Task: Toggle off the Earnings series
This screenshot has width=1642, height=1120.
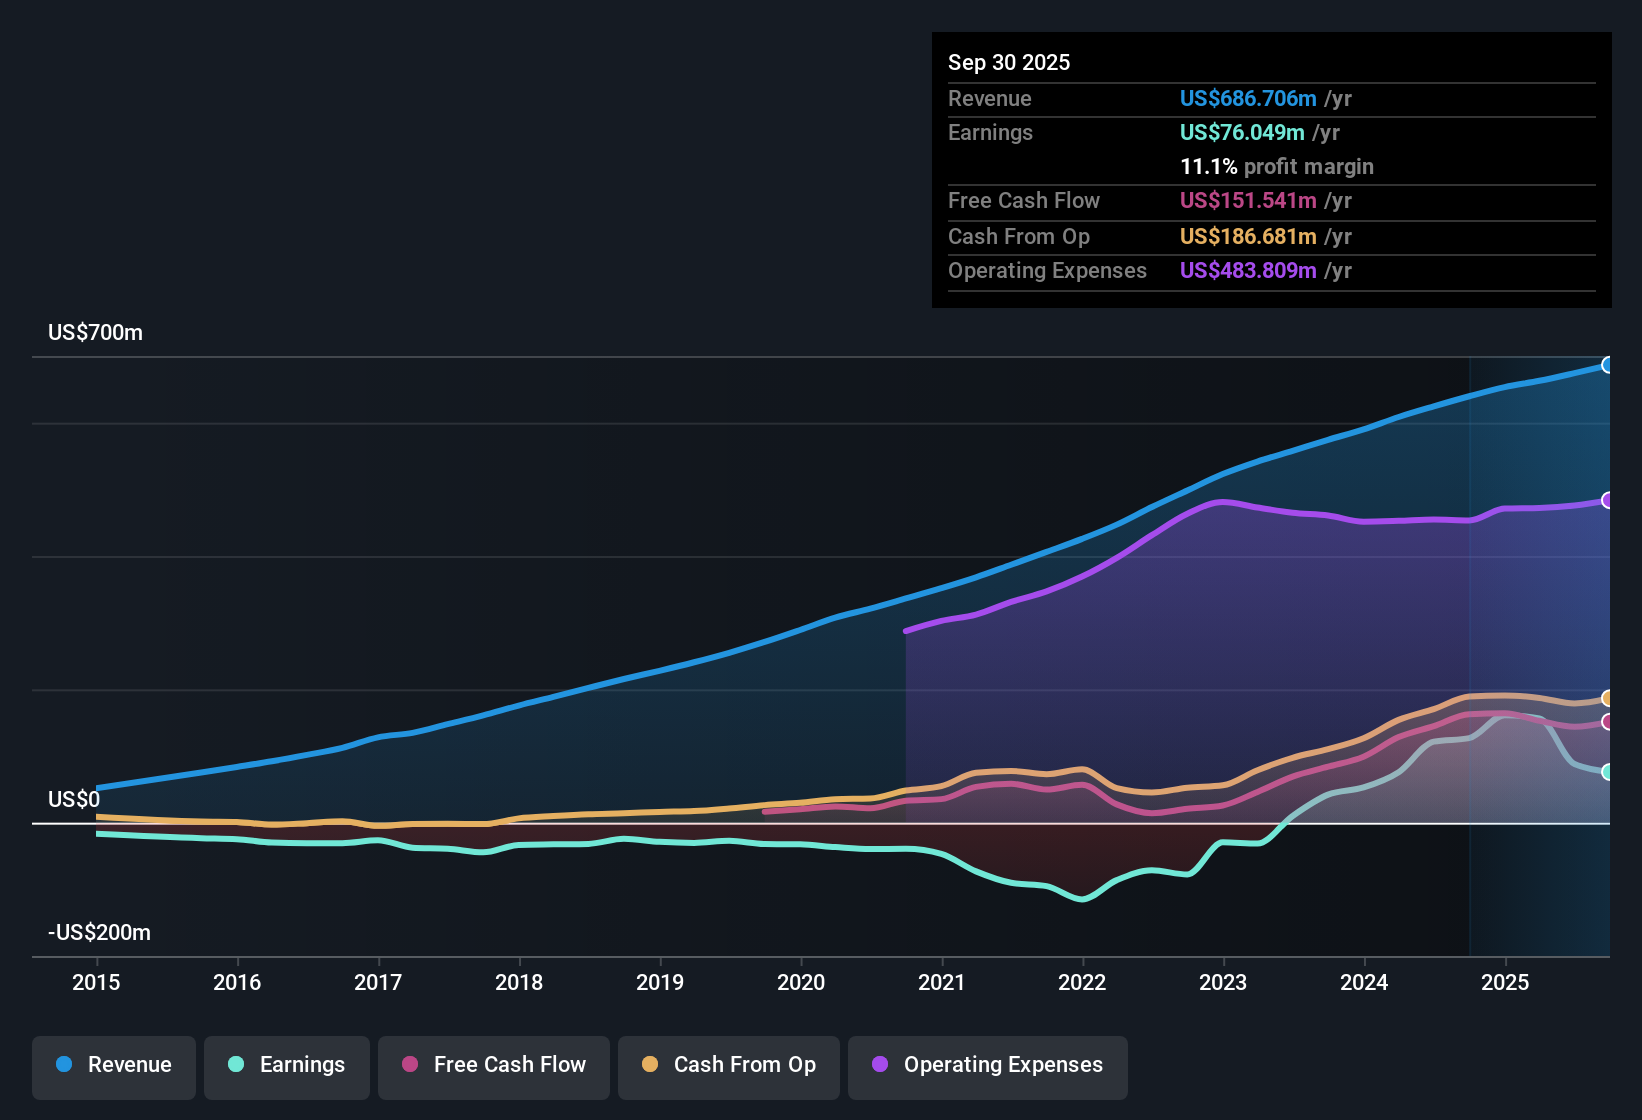Action: click(x=286, y=1065)
